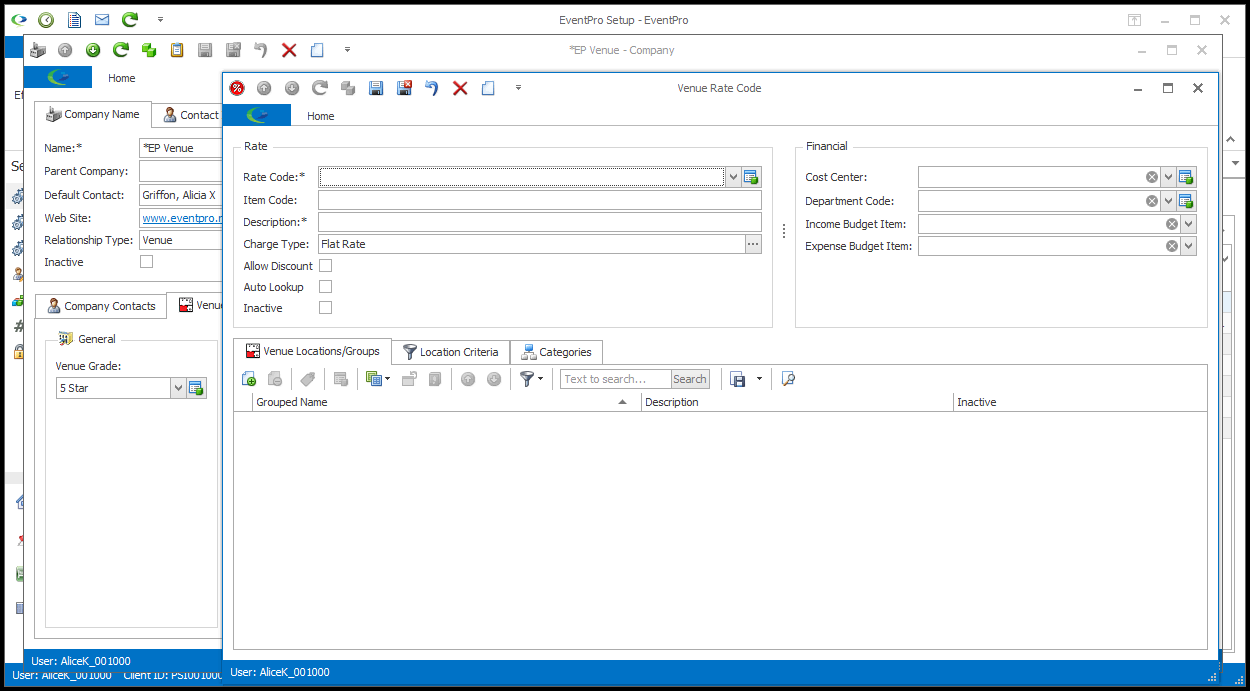The image size is (1250, 691).
Task: Open the export dropdown arrow in grid toolbar
Action: (759, 379)
